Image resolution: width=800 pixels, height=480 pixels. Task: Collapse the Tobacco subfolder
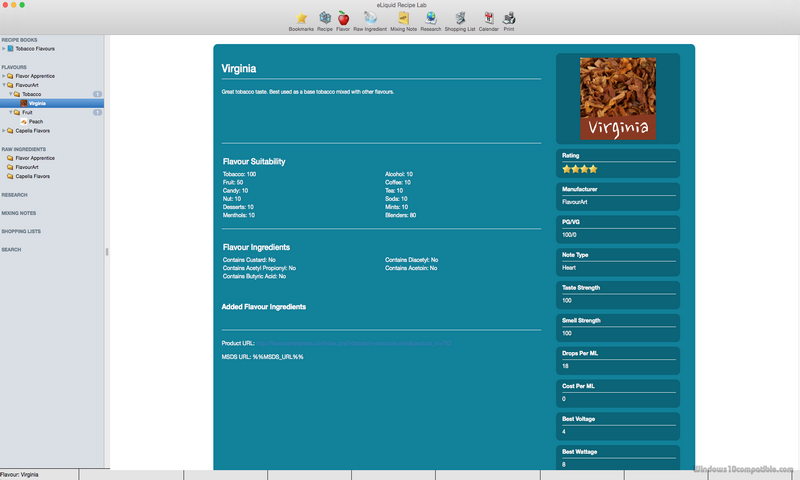(x=11, y=94)
